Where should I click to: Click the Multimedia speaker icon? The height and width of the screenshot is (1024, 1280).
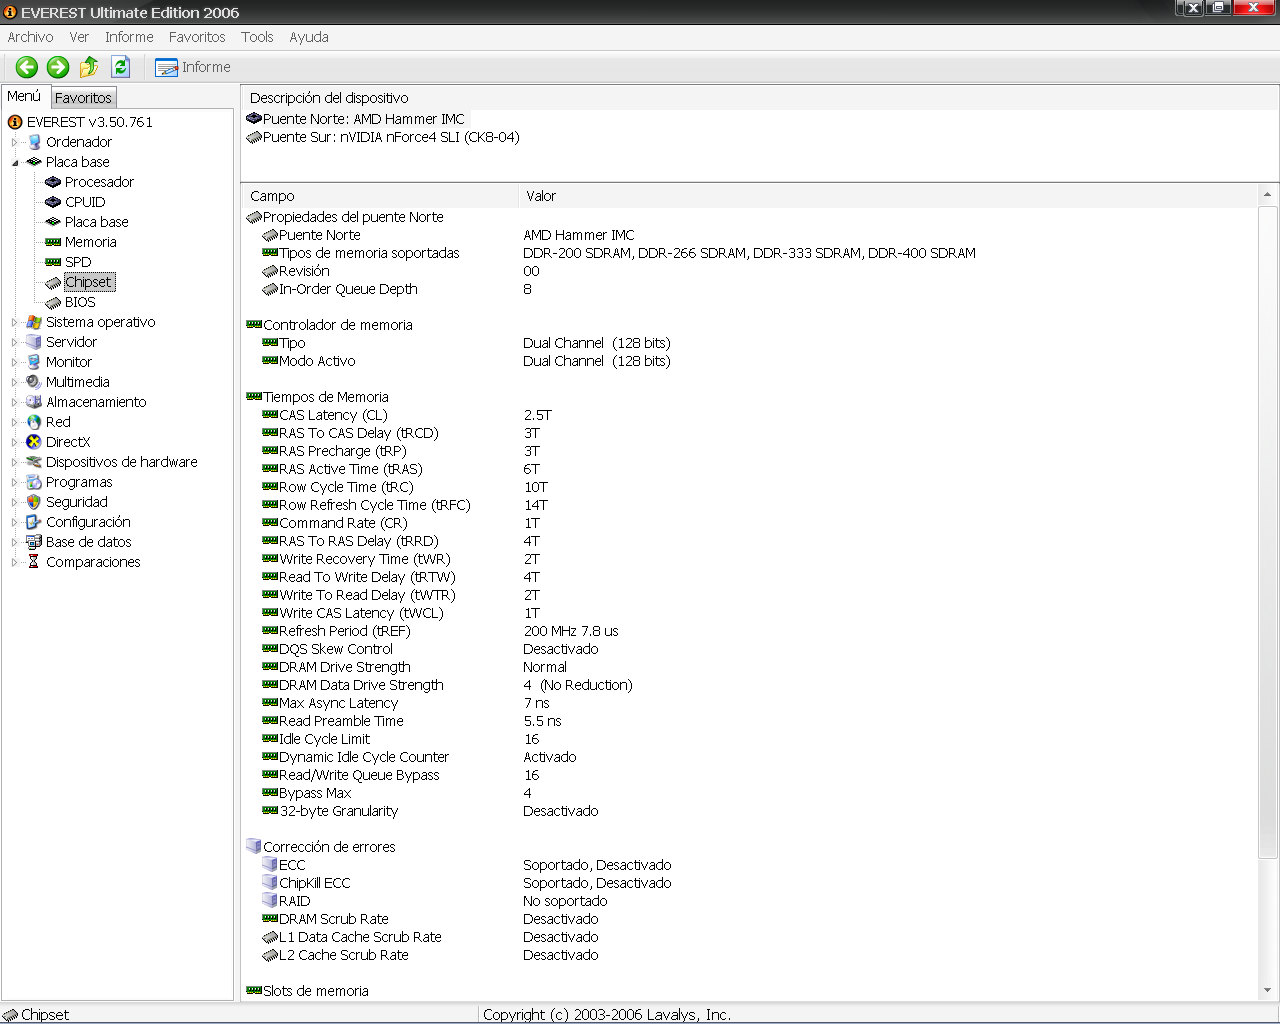[x=35, y=382]
